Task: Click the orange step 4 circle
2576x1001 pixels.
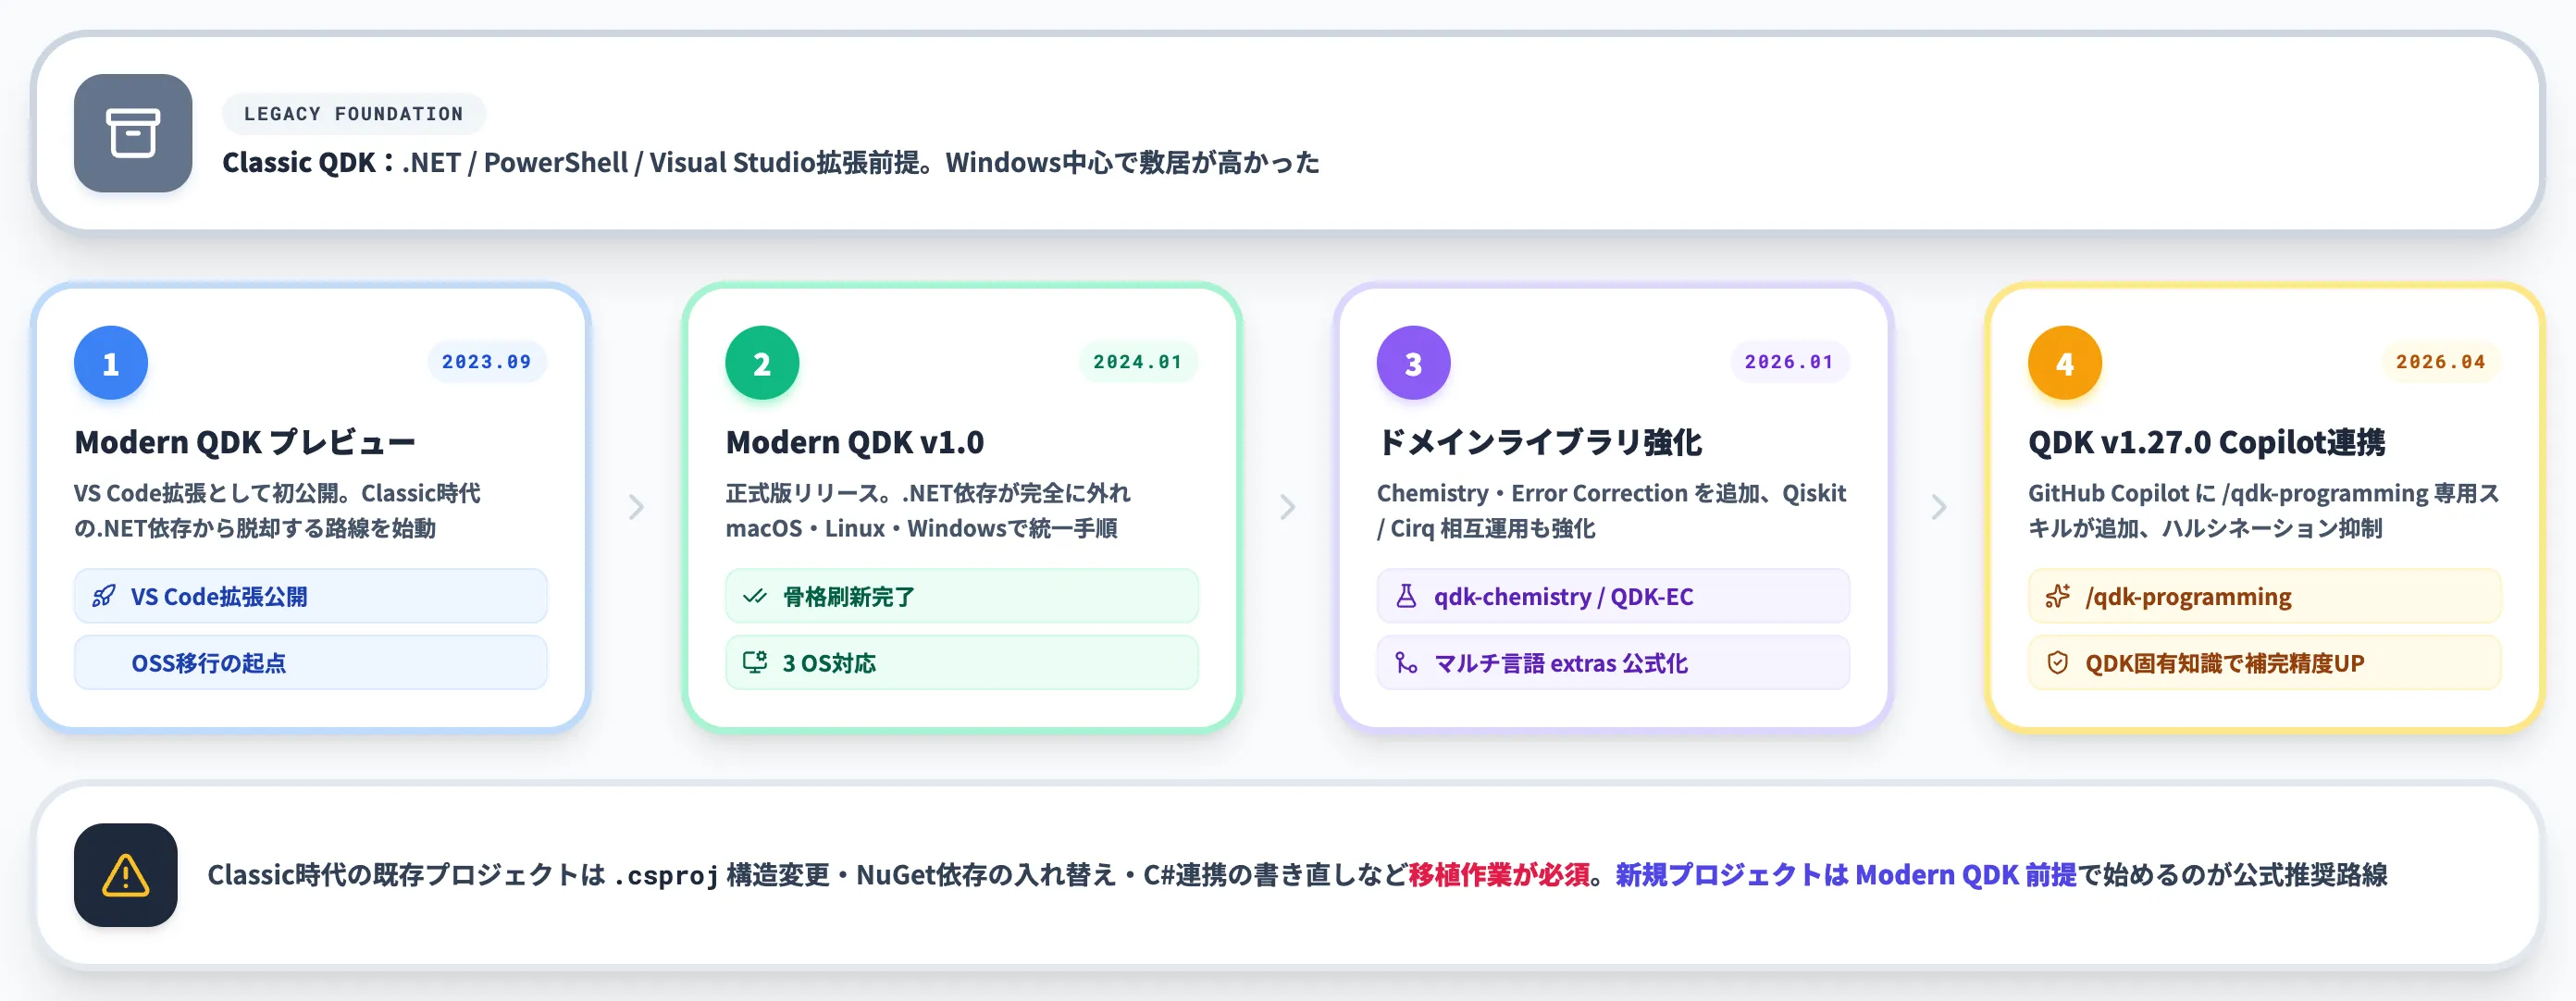Action: pos(2065,363)
